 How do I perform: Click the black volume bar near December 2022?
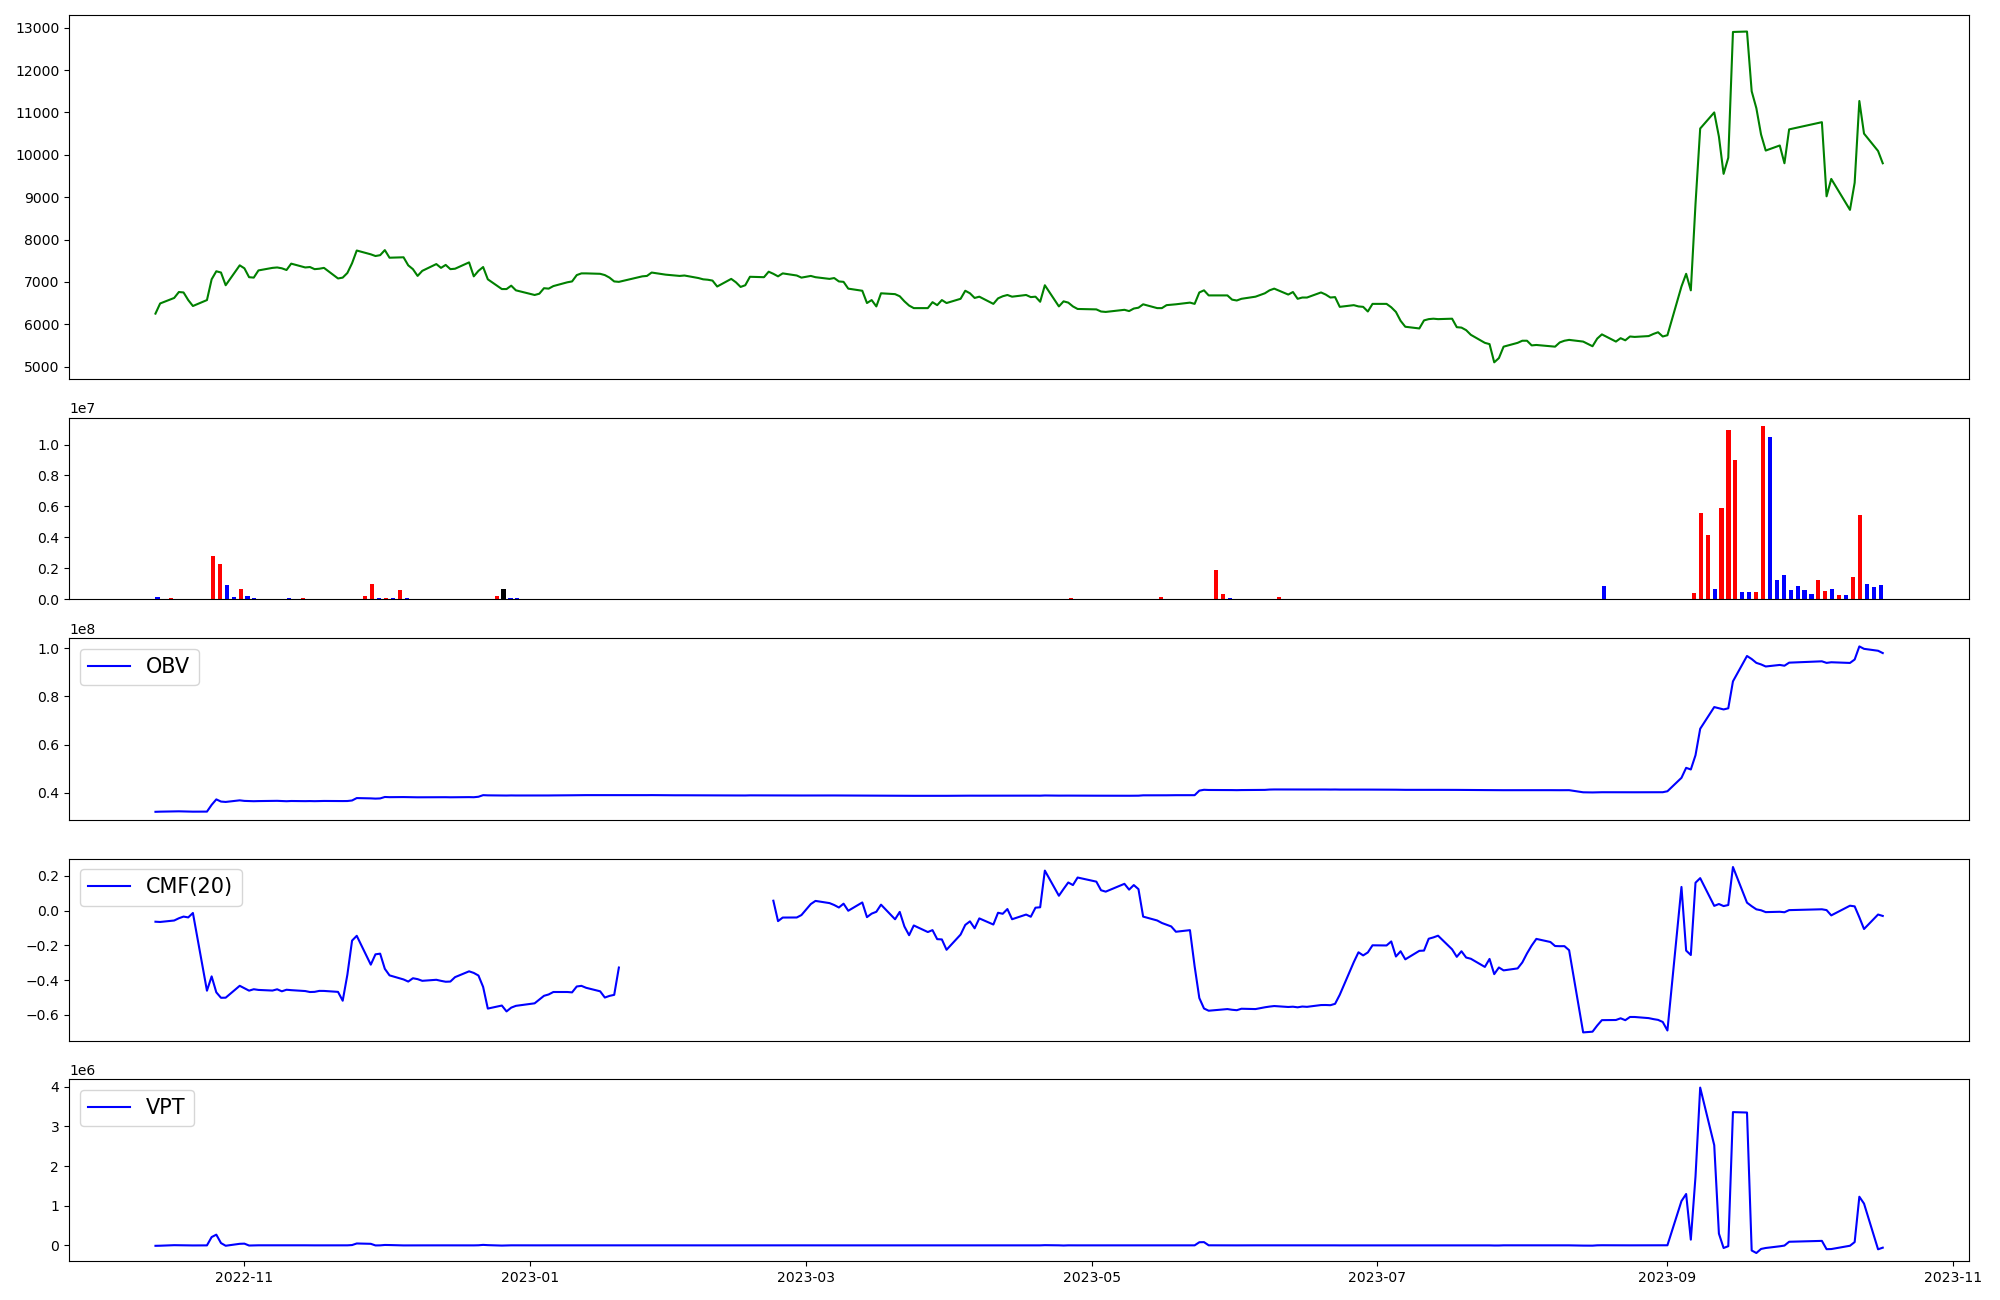coord(504,594)
